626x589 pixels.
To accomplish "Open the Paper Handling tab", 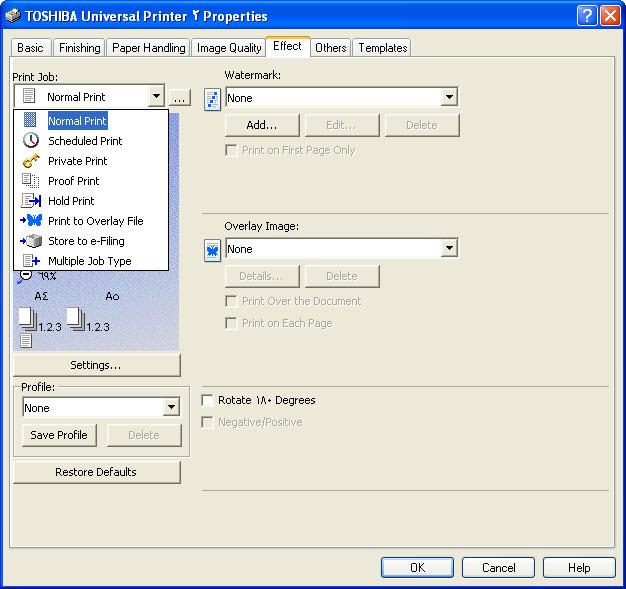I will (x=148, y=48).
